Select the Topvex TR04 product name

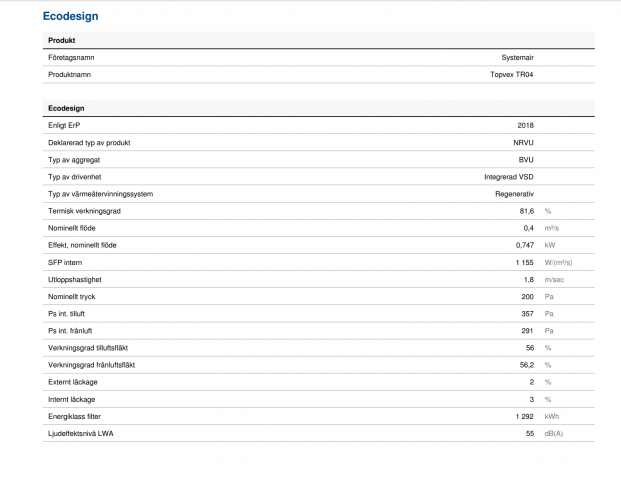pos(511,74)
